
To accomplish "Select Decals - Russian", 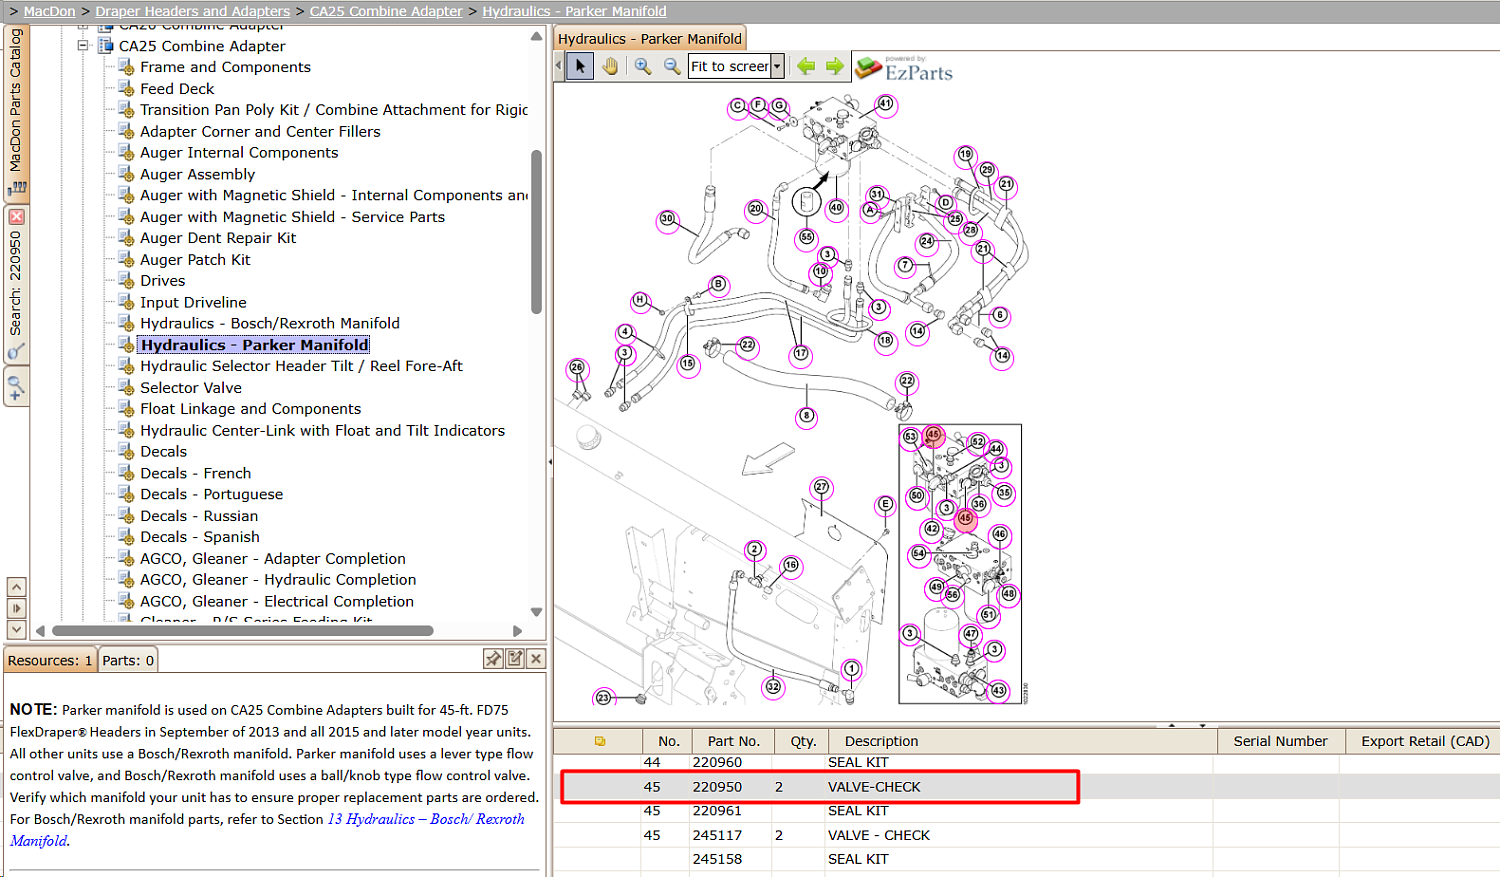I will point(199,516).
